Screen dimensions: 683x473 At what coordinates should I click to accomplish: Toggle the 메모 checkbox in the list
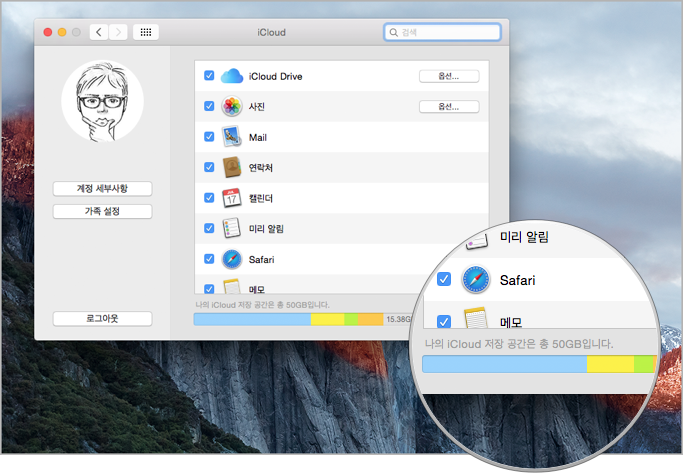[209, 289]
